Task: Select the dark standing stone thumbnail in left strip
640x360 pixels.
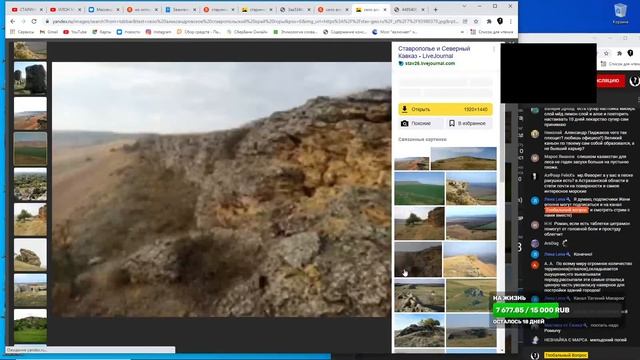Action: [x=30, y=78]
